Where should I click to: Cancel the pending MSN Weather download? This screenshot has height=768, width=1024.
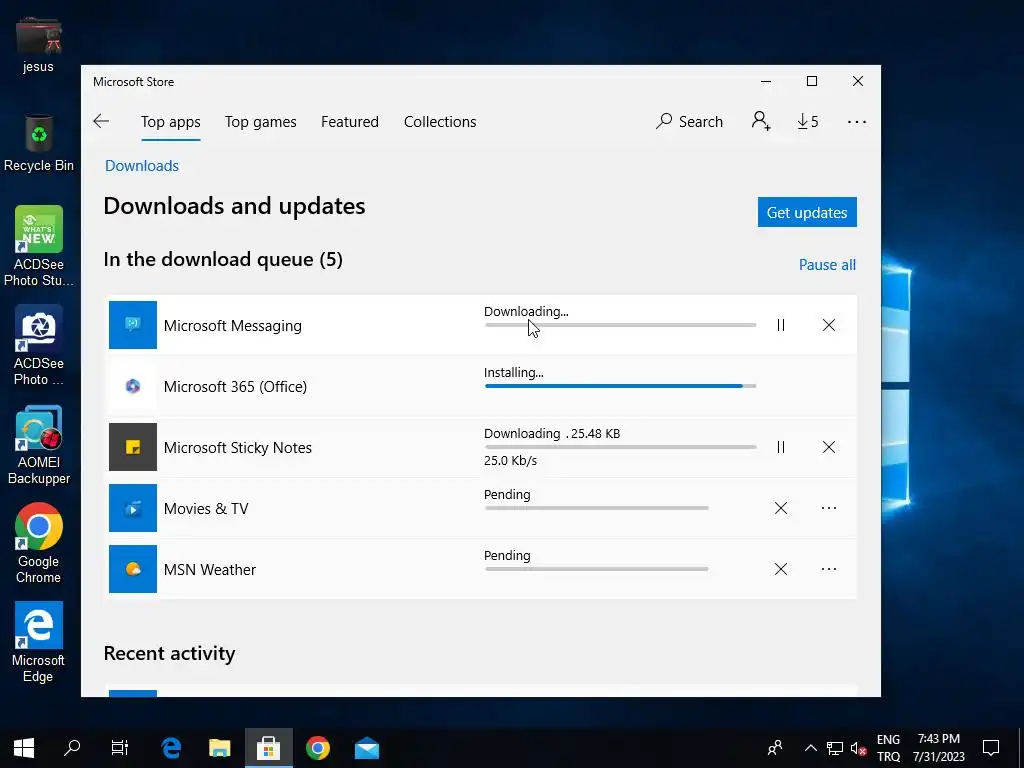(780, 569)
